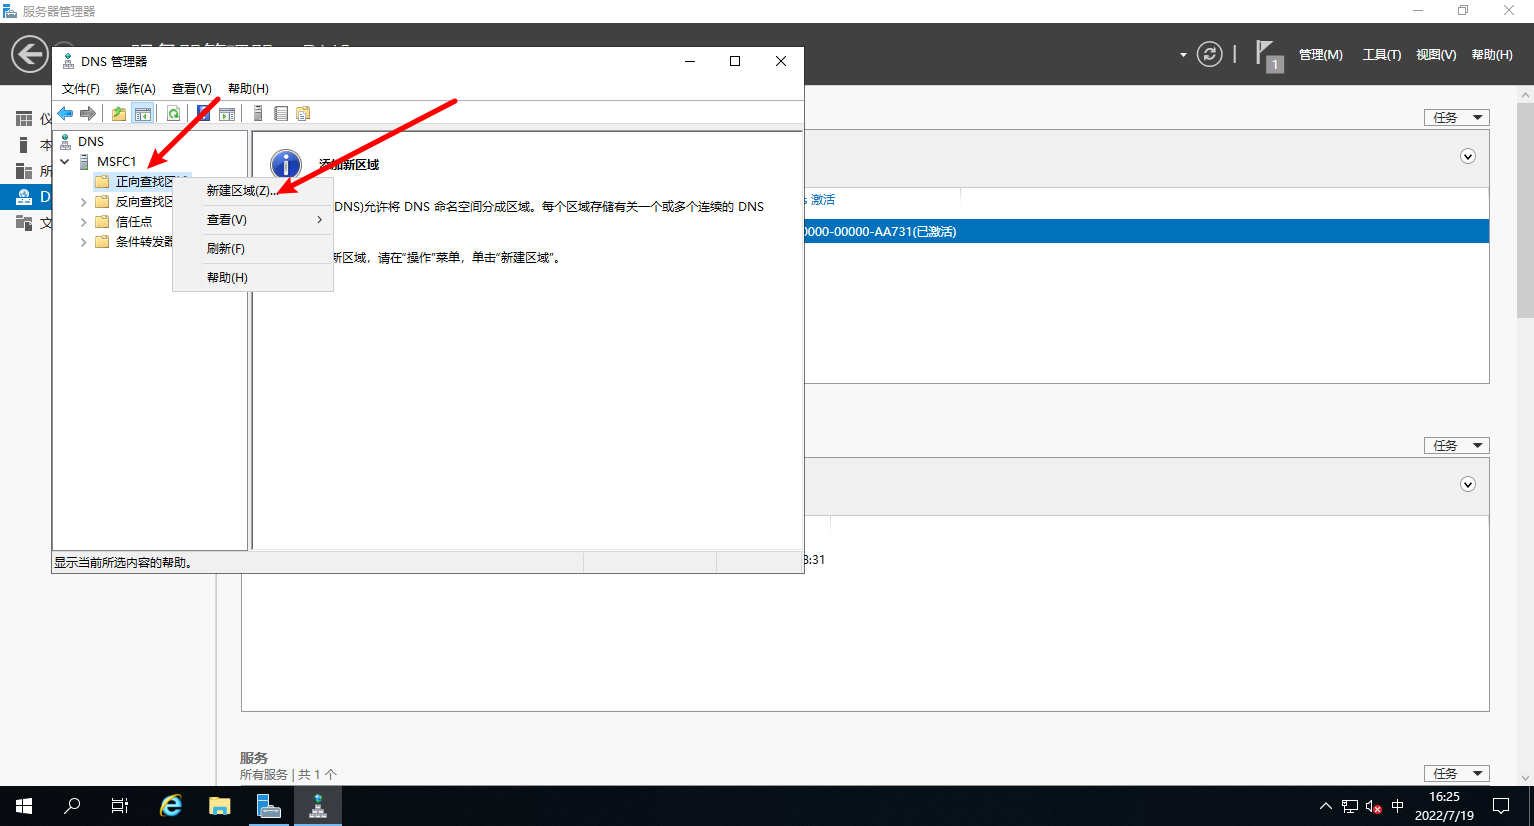Open the 工具(T) menu in Server Manager
The height and width of the screenshot is (826, 1534).
[1381, 55]
